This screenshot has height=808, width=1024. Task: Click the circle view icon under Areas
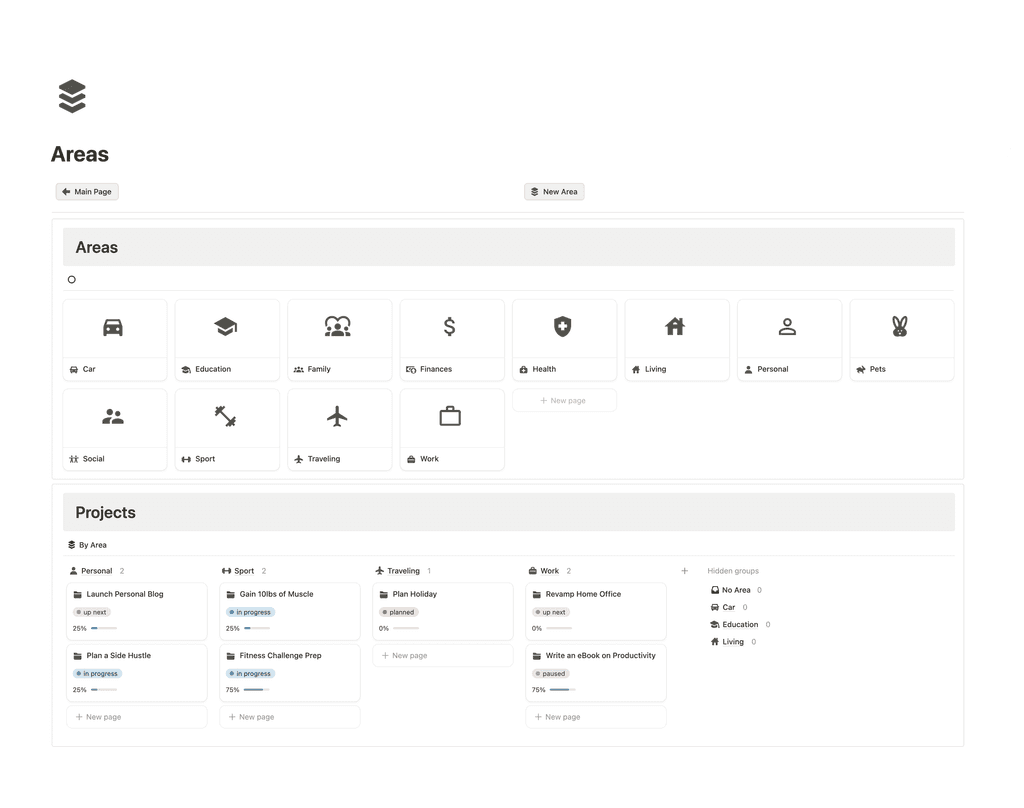[72, 280]
